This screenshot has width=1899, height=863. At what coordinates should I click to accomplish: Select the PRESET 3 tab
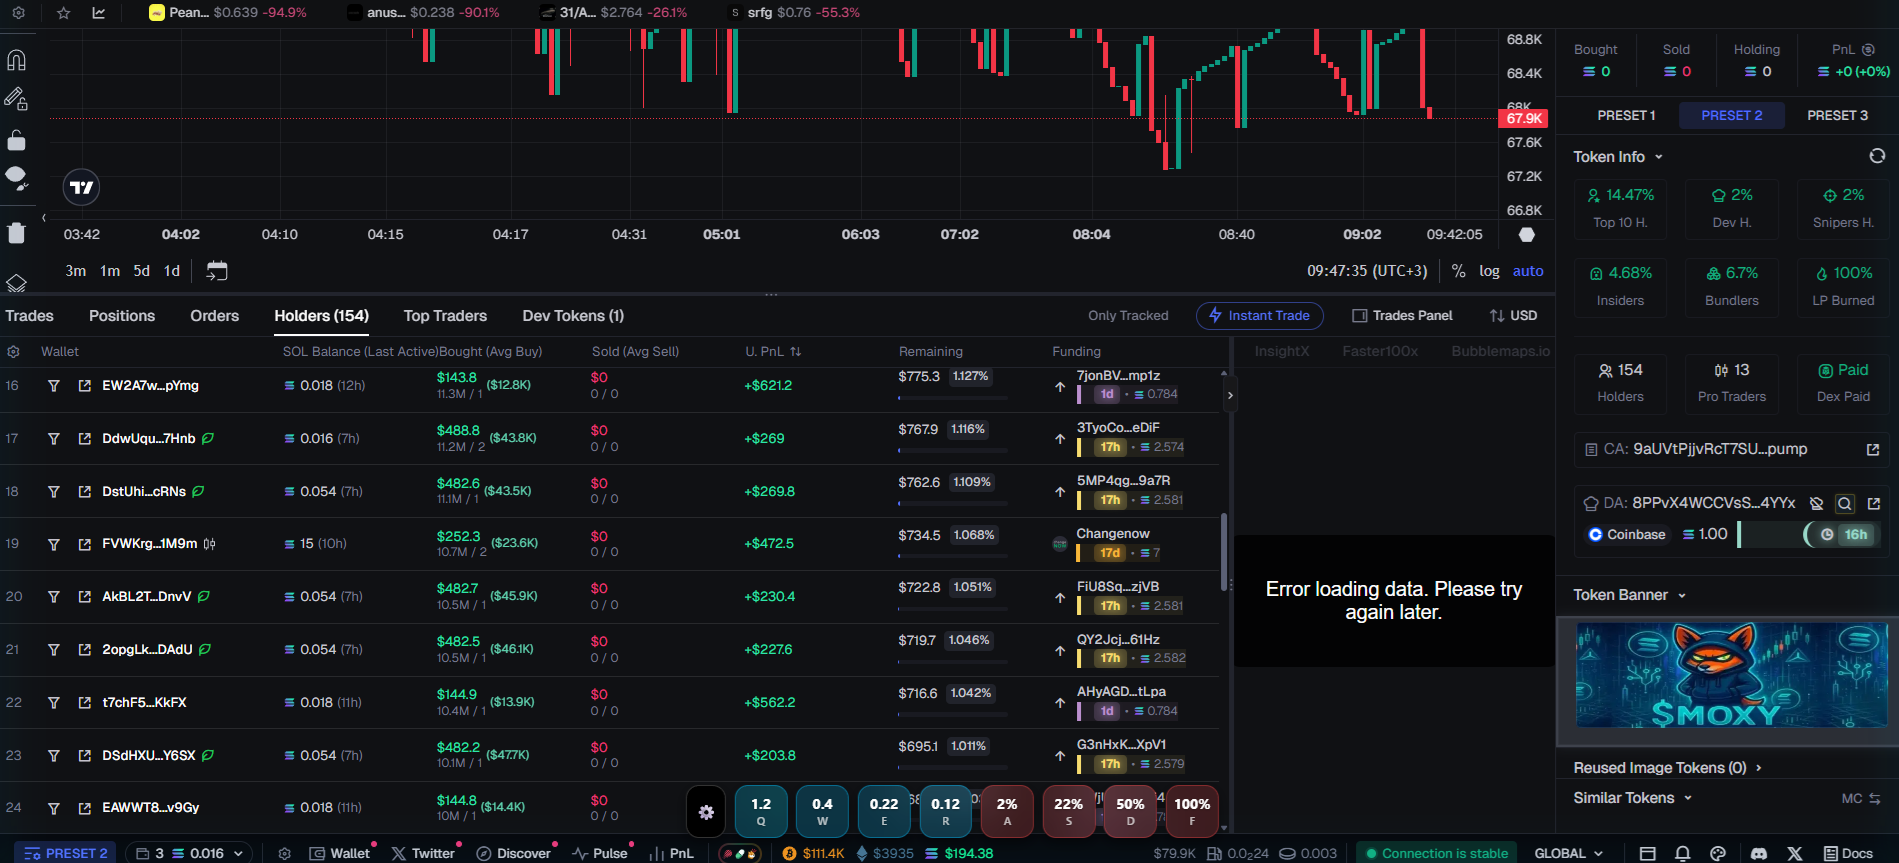coord(1837,115)
